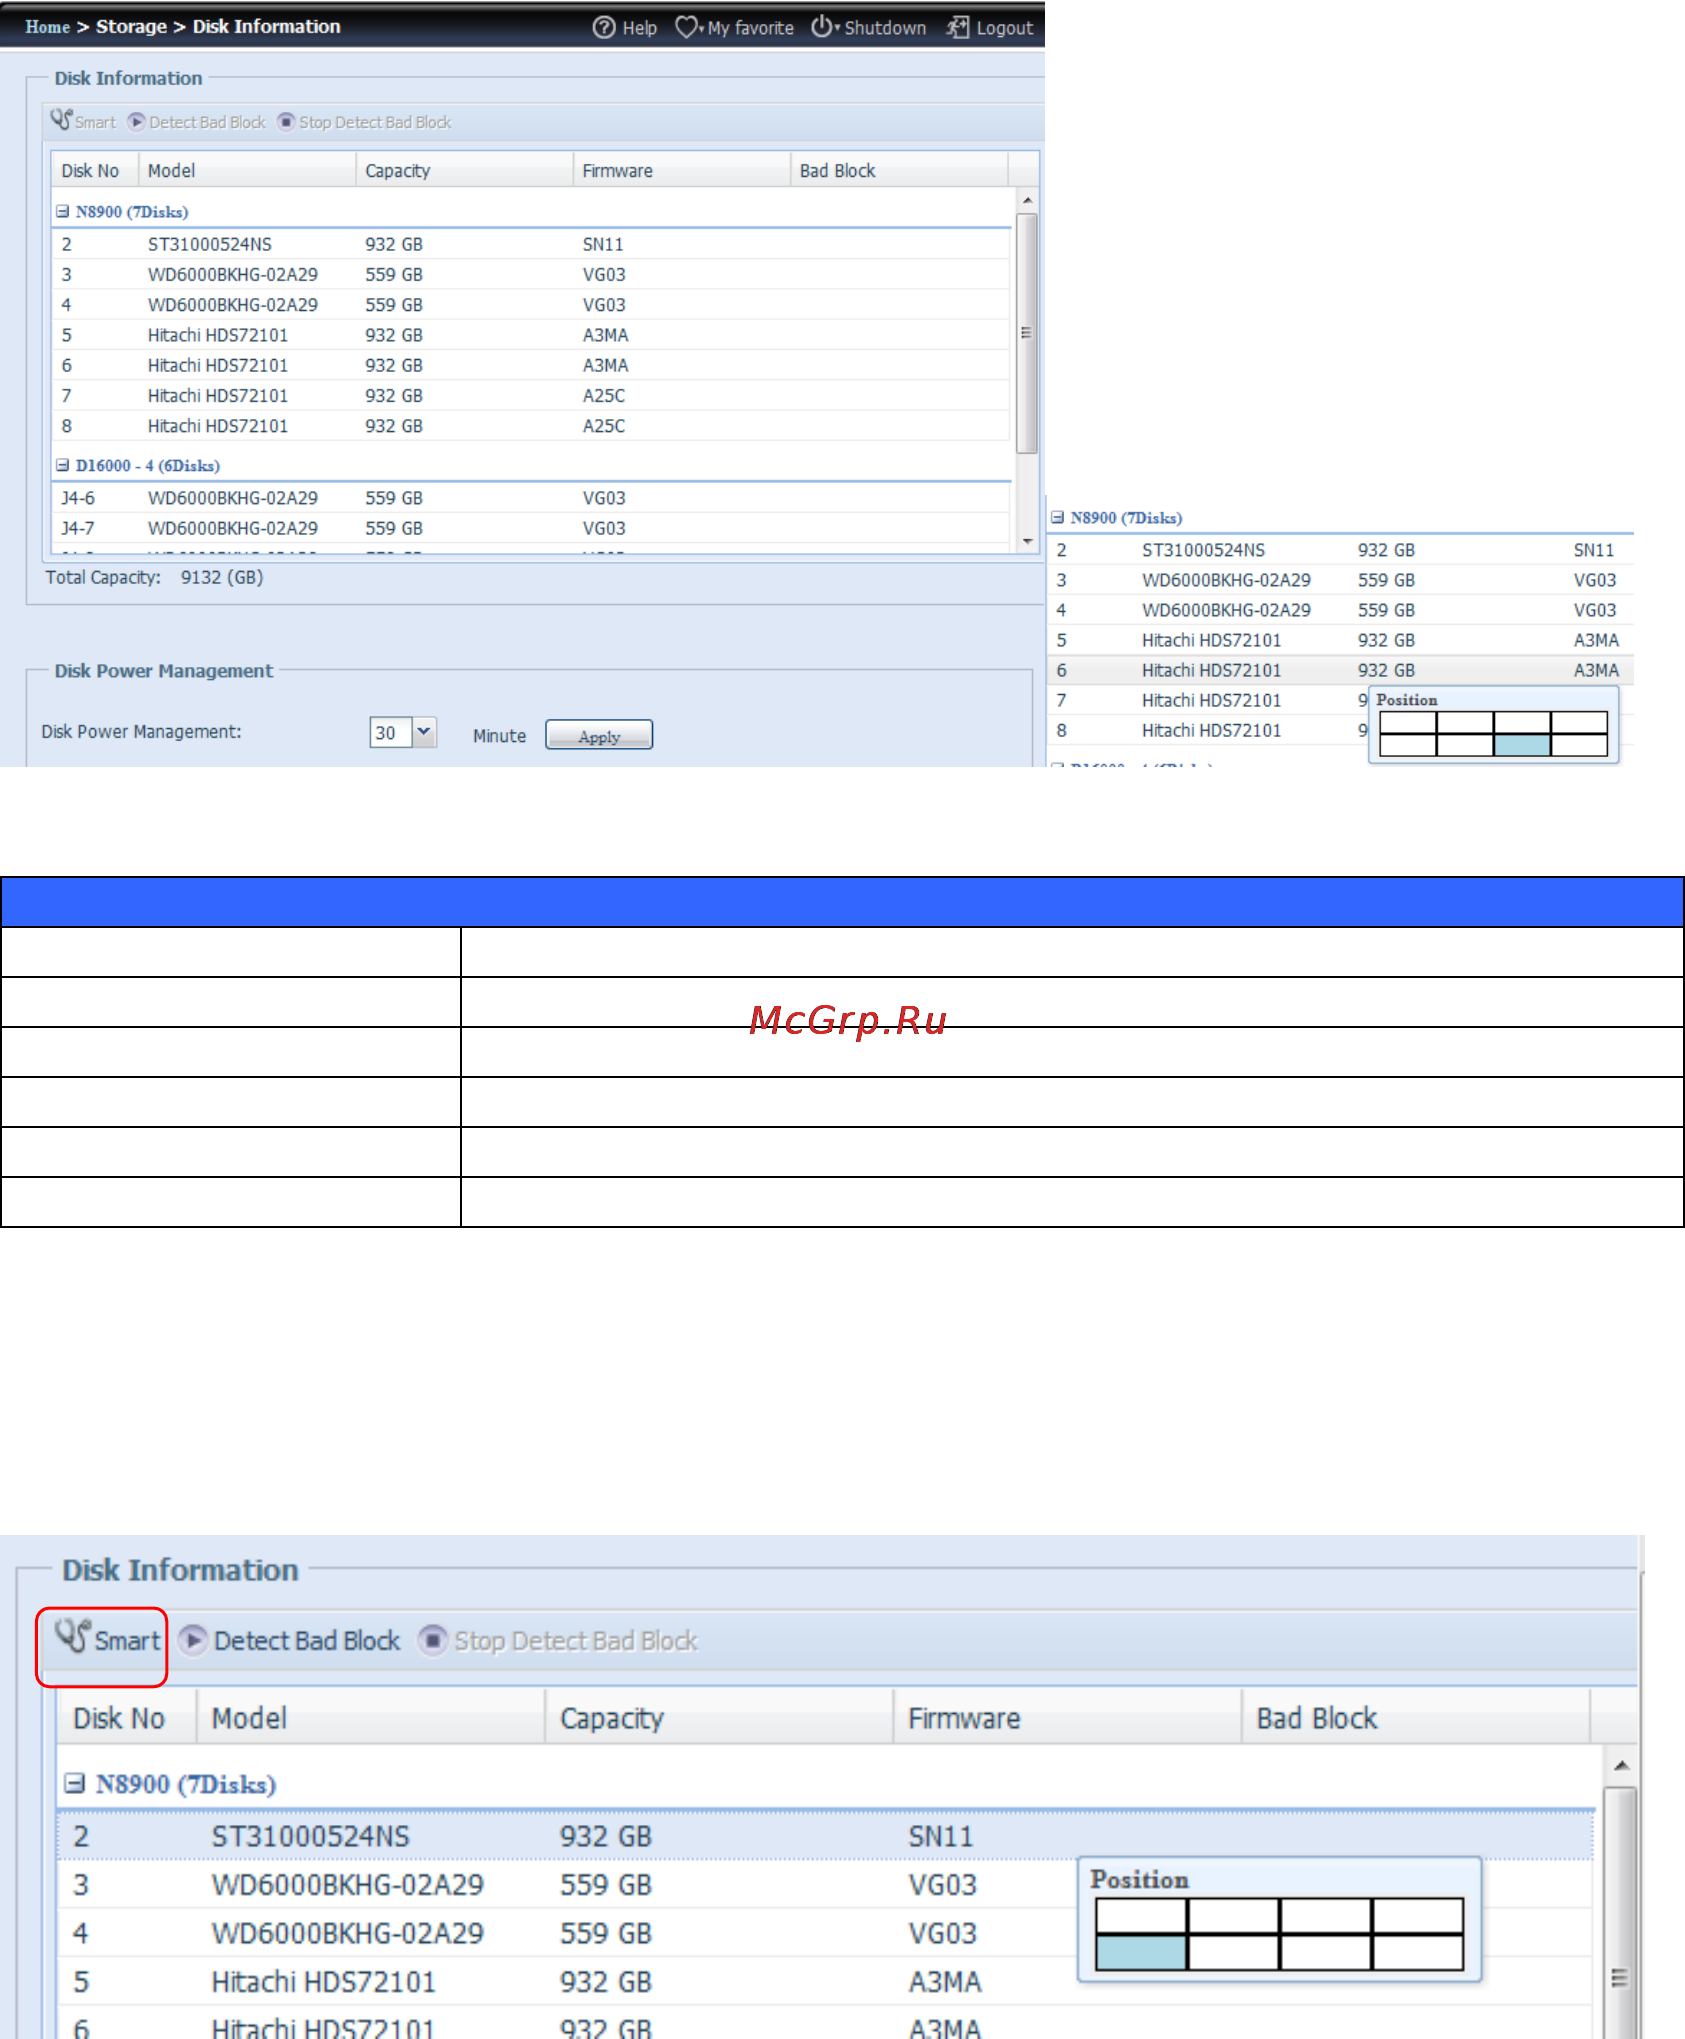The height and width of the screenshot is (2039, 1685).
Task: Click Bad Block header in bottom panel
Action: click(x=1415, y=1718)
